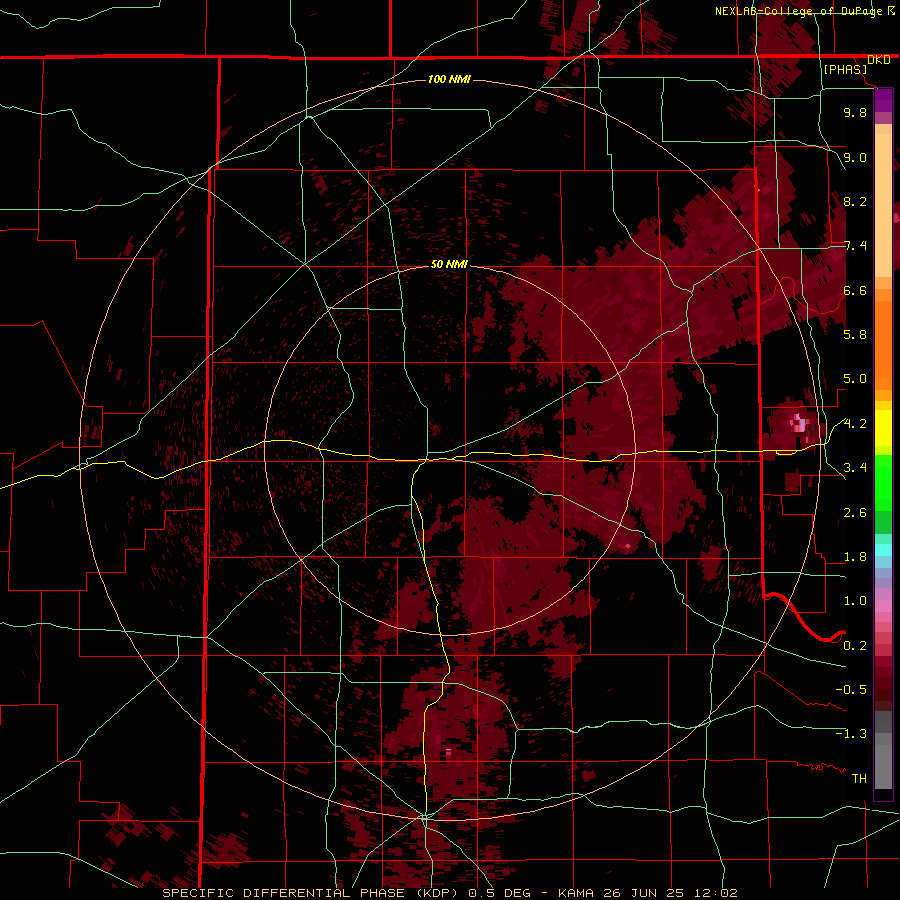Click the 50 NMI range ring label
This screenshot has height=900, width=900.
tap(449, 264)
